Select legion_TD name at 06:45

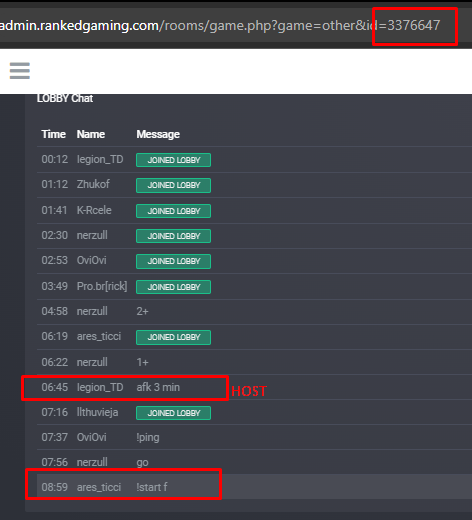[x=100, y=387]
